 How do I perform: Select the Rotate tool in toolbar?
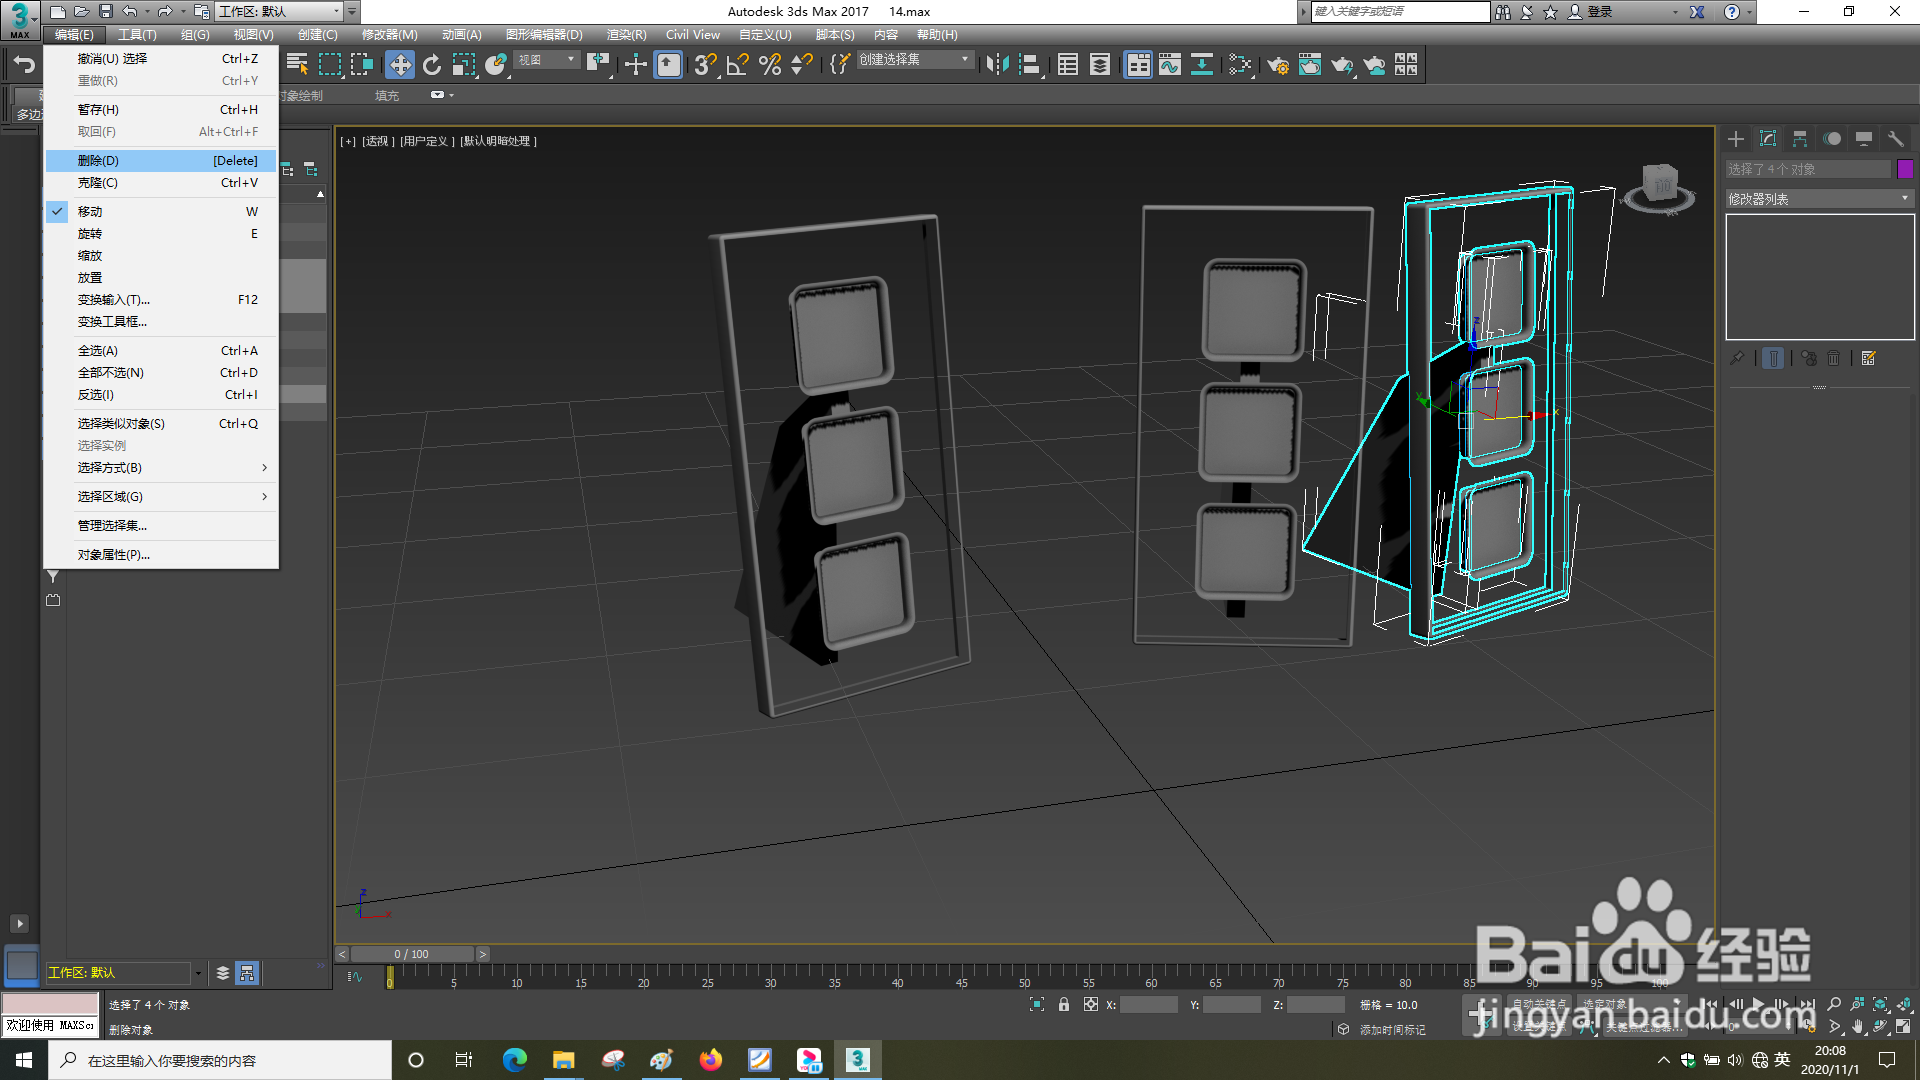click(432, 65)
